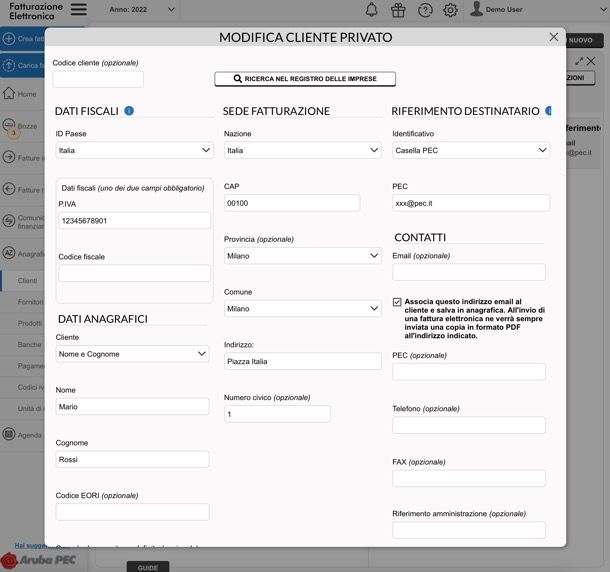The width and height of the screenshot is (610, 572).
Task: Click the P.IVA input field
Action: coord(135,221)
